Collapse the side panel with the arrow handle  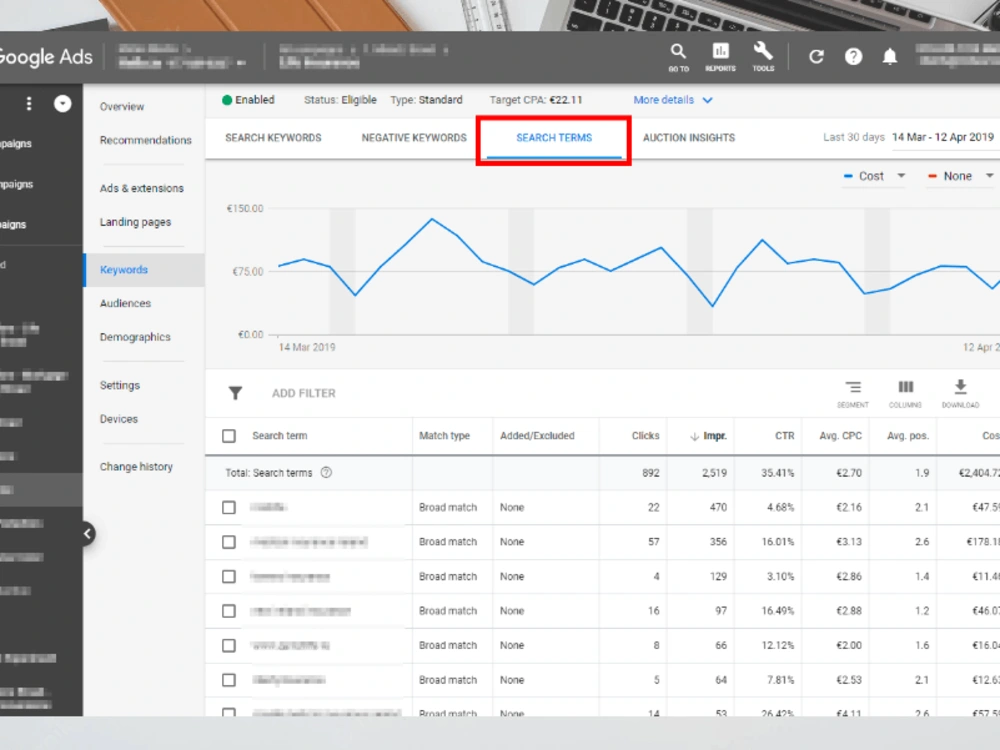click(87, 534)
